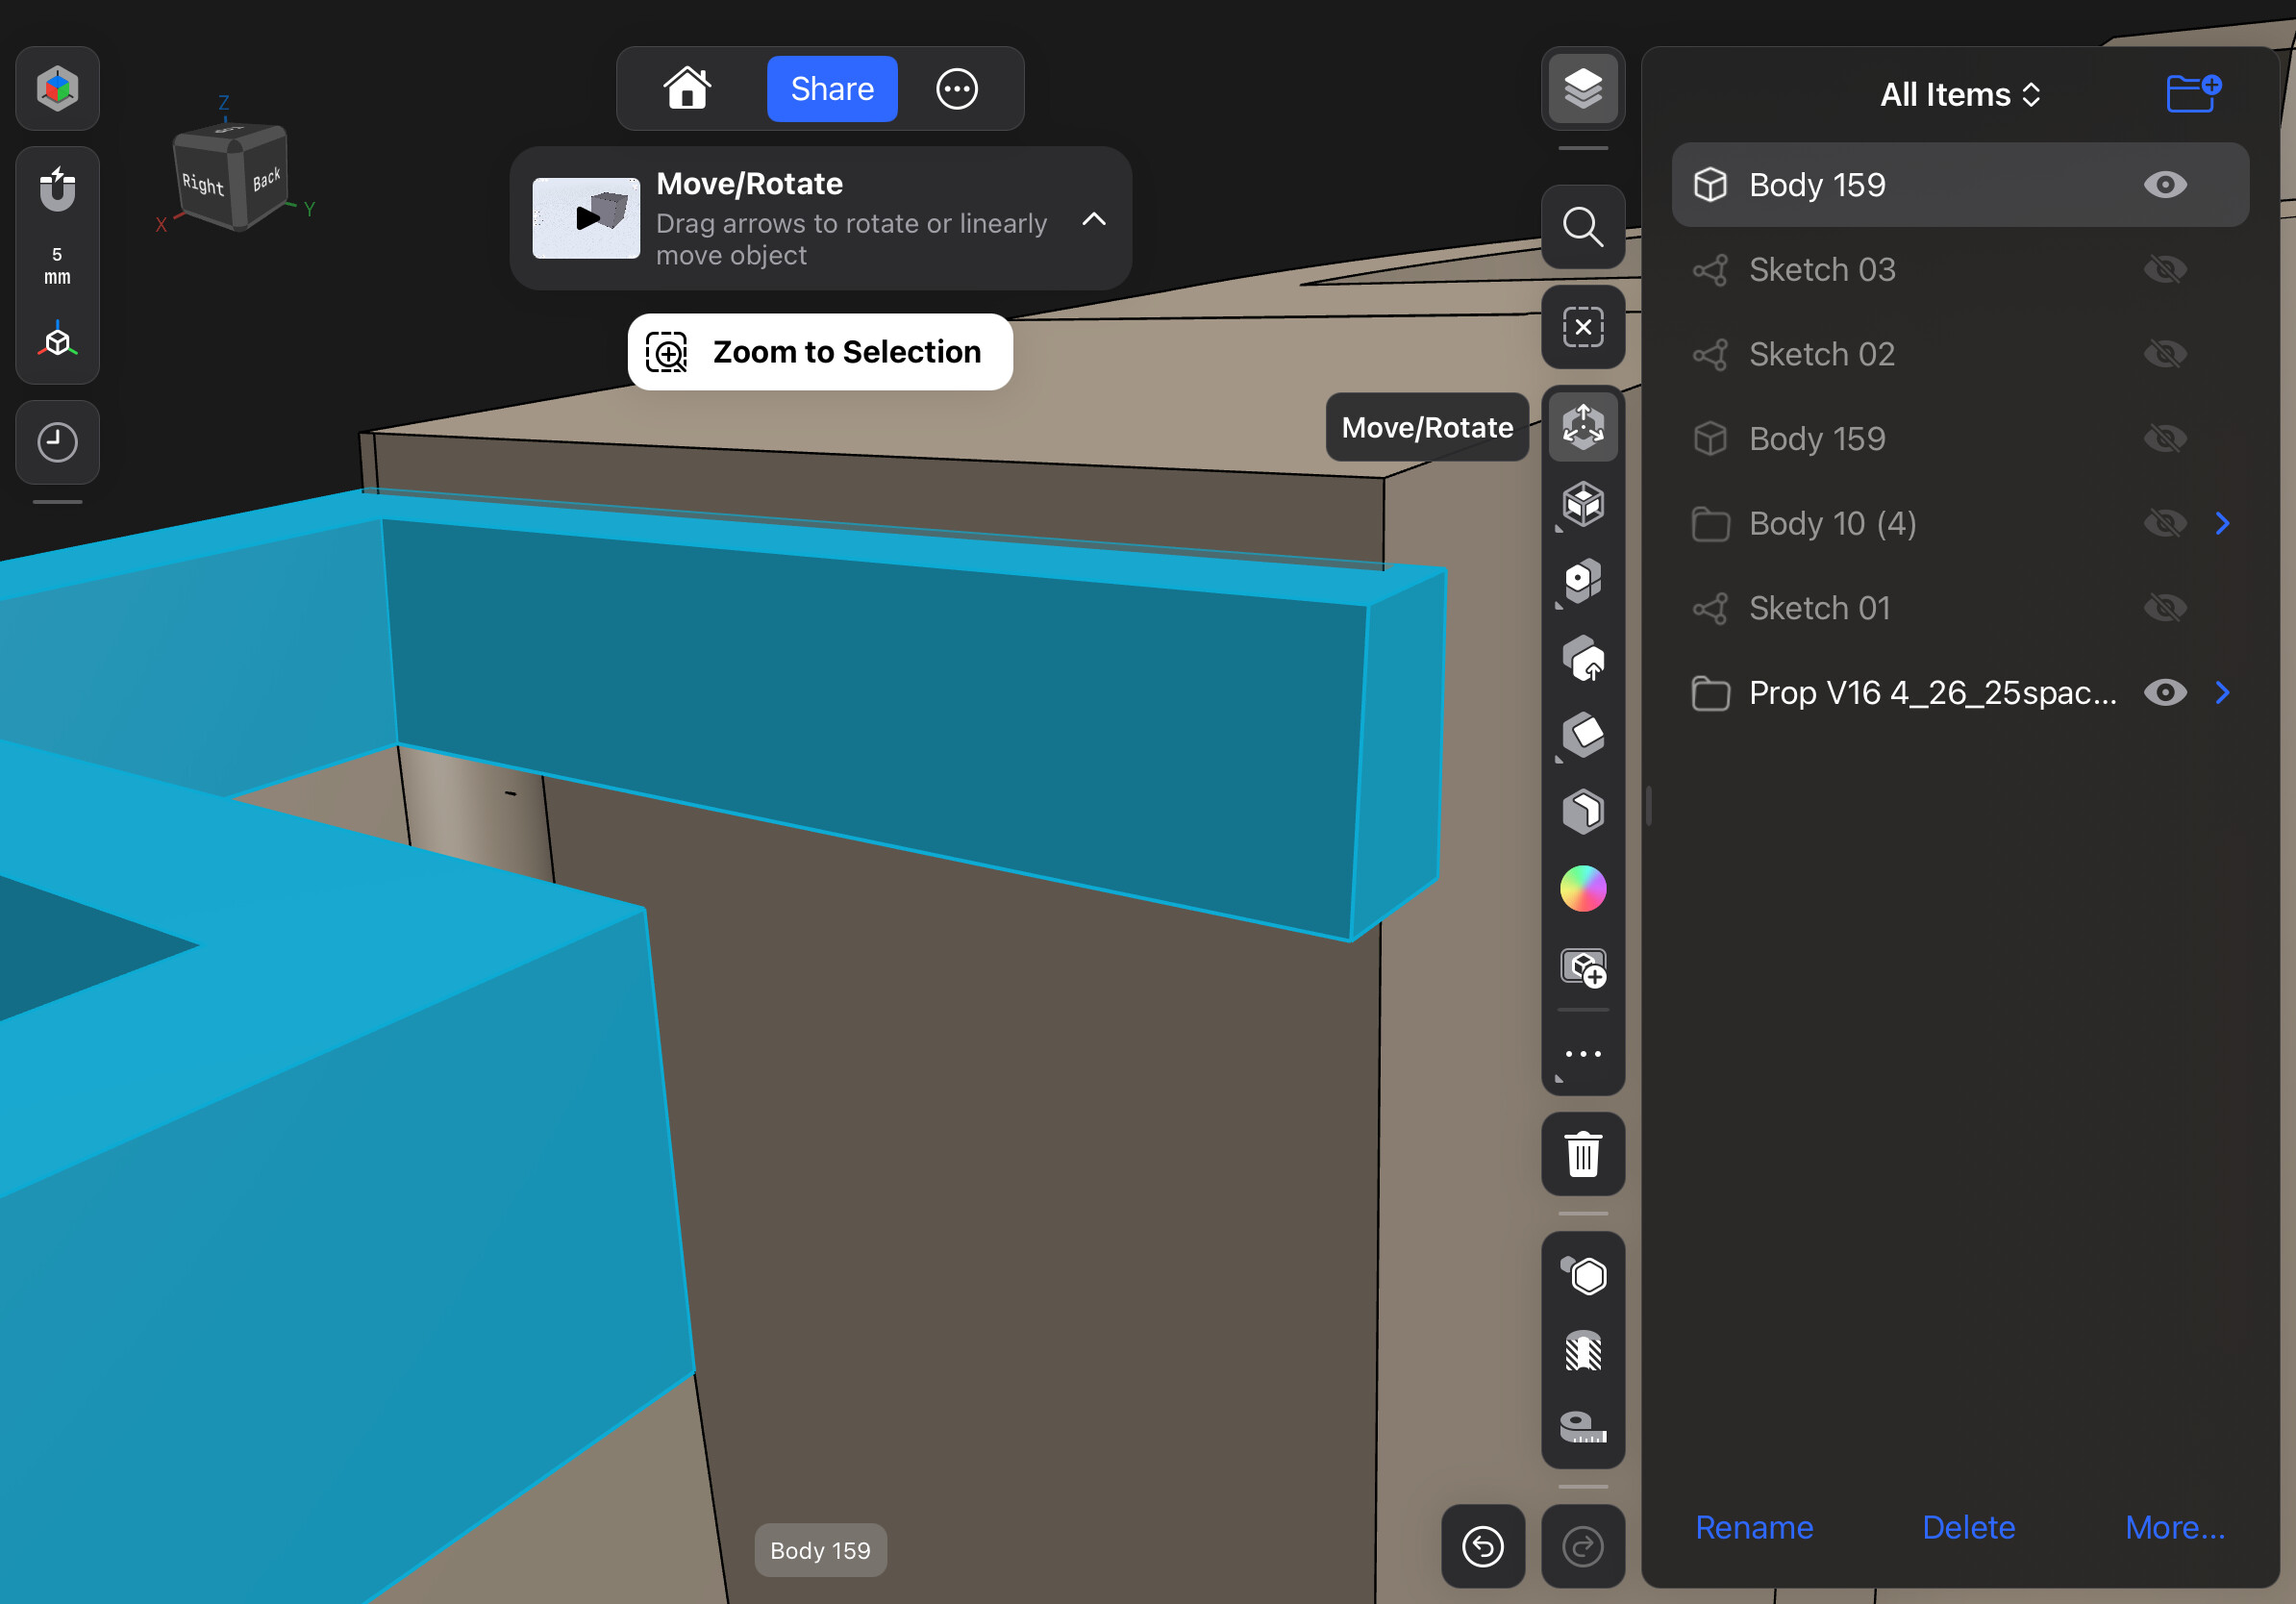The image size is (2296, 1604).
Task: Collapse the Move/Rotate hint panel
Action: (1094, 219)
